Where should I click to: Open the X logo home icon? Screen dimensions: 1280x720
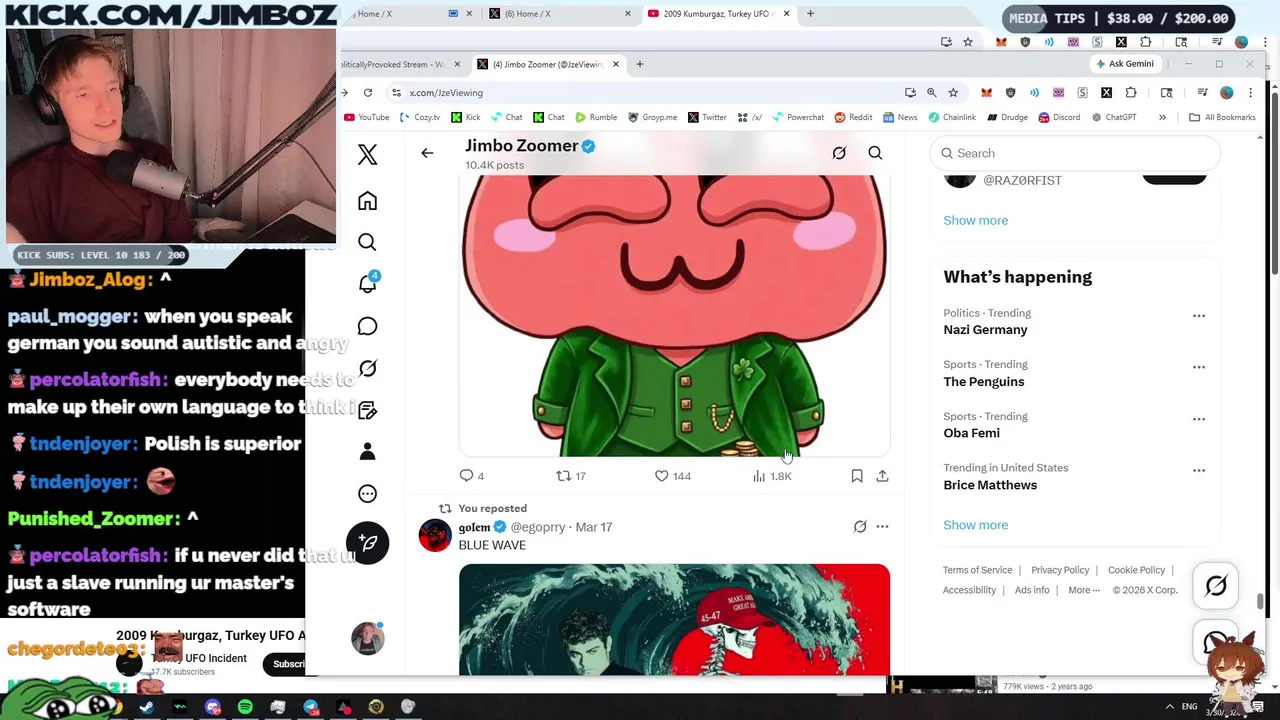[367, 154]
